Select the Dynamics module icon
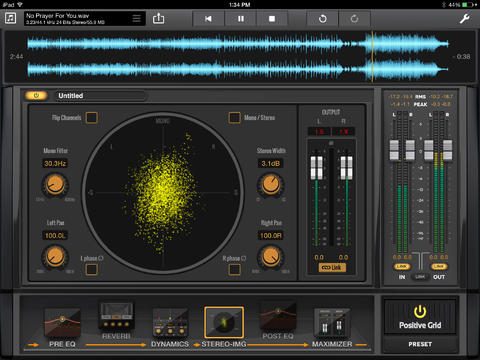480x360 pixels. point(170,323)
